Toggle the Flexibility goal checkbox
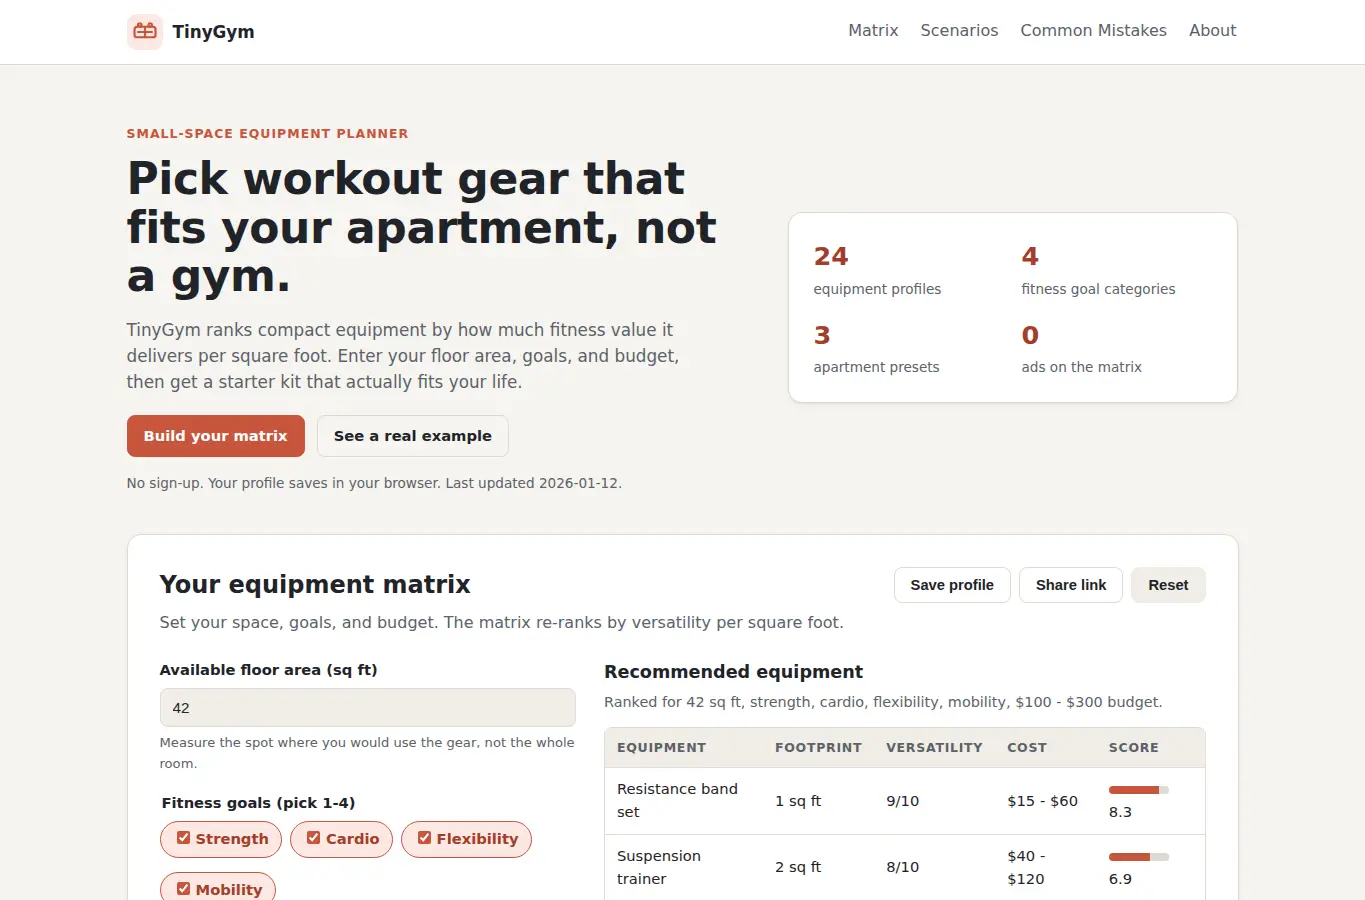 [x=425, y=838]
